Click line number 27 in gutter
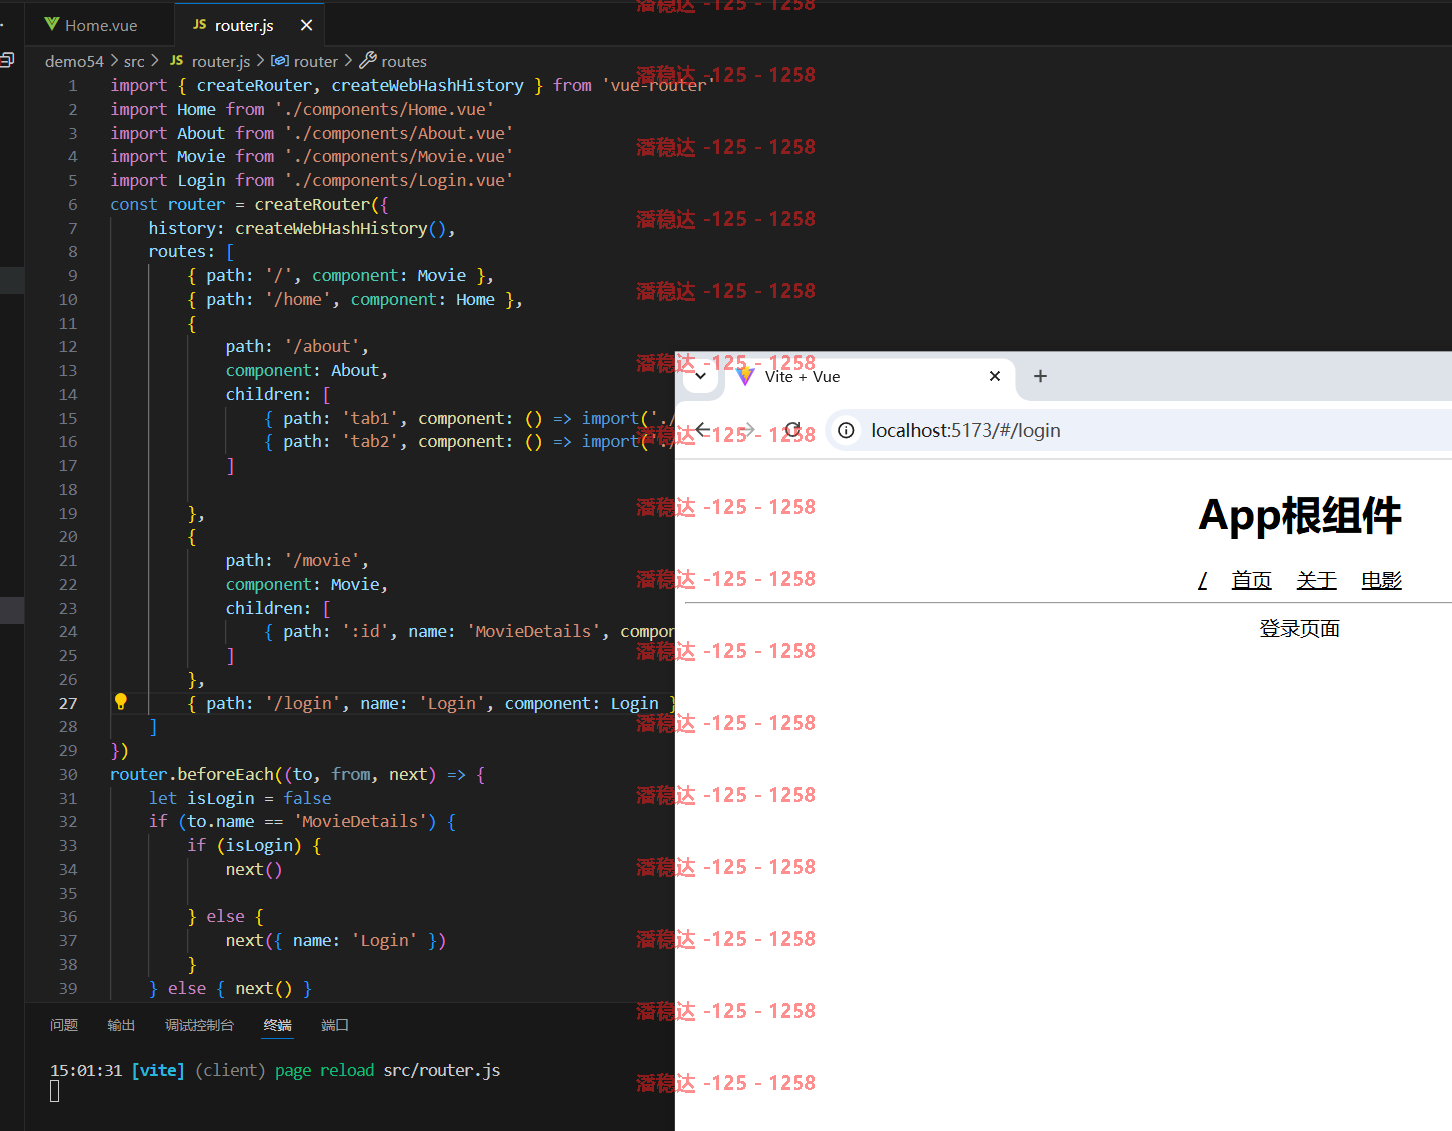 point(67,703)
